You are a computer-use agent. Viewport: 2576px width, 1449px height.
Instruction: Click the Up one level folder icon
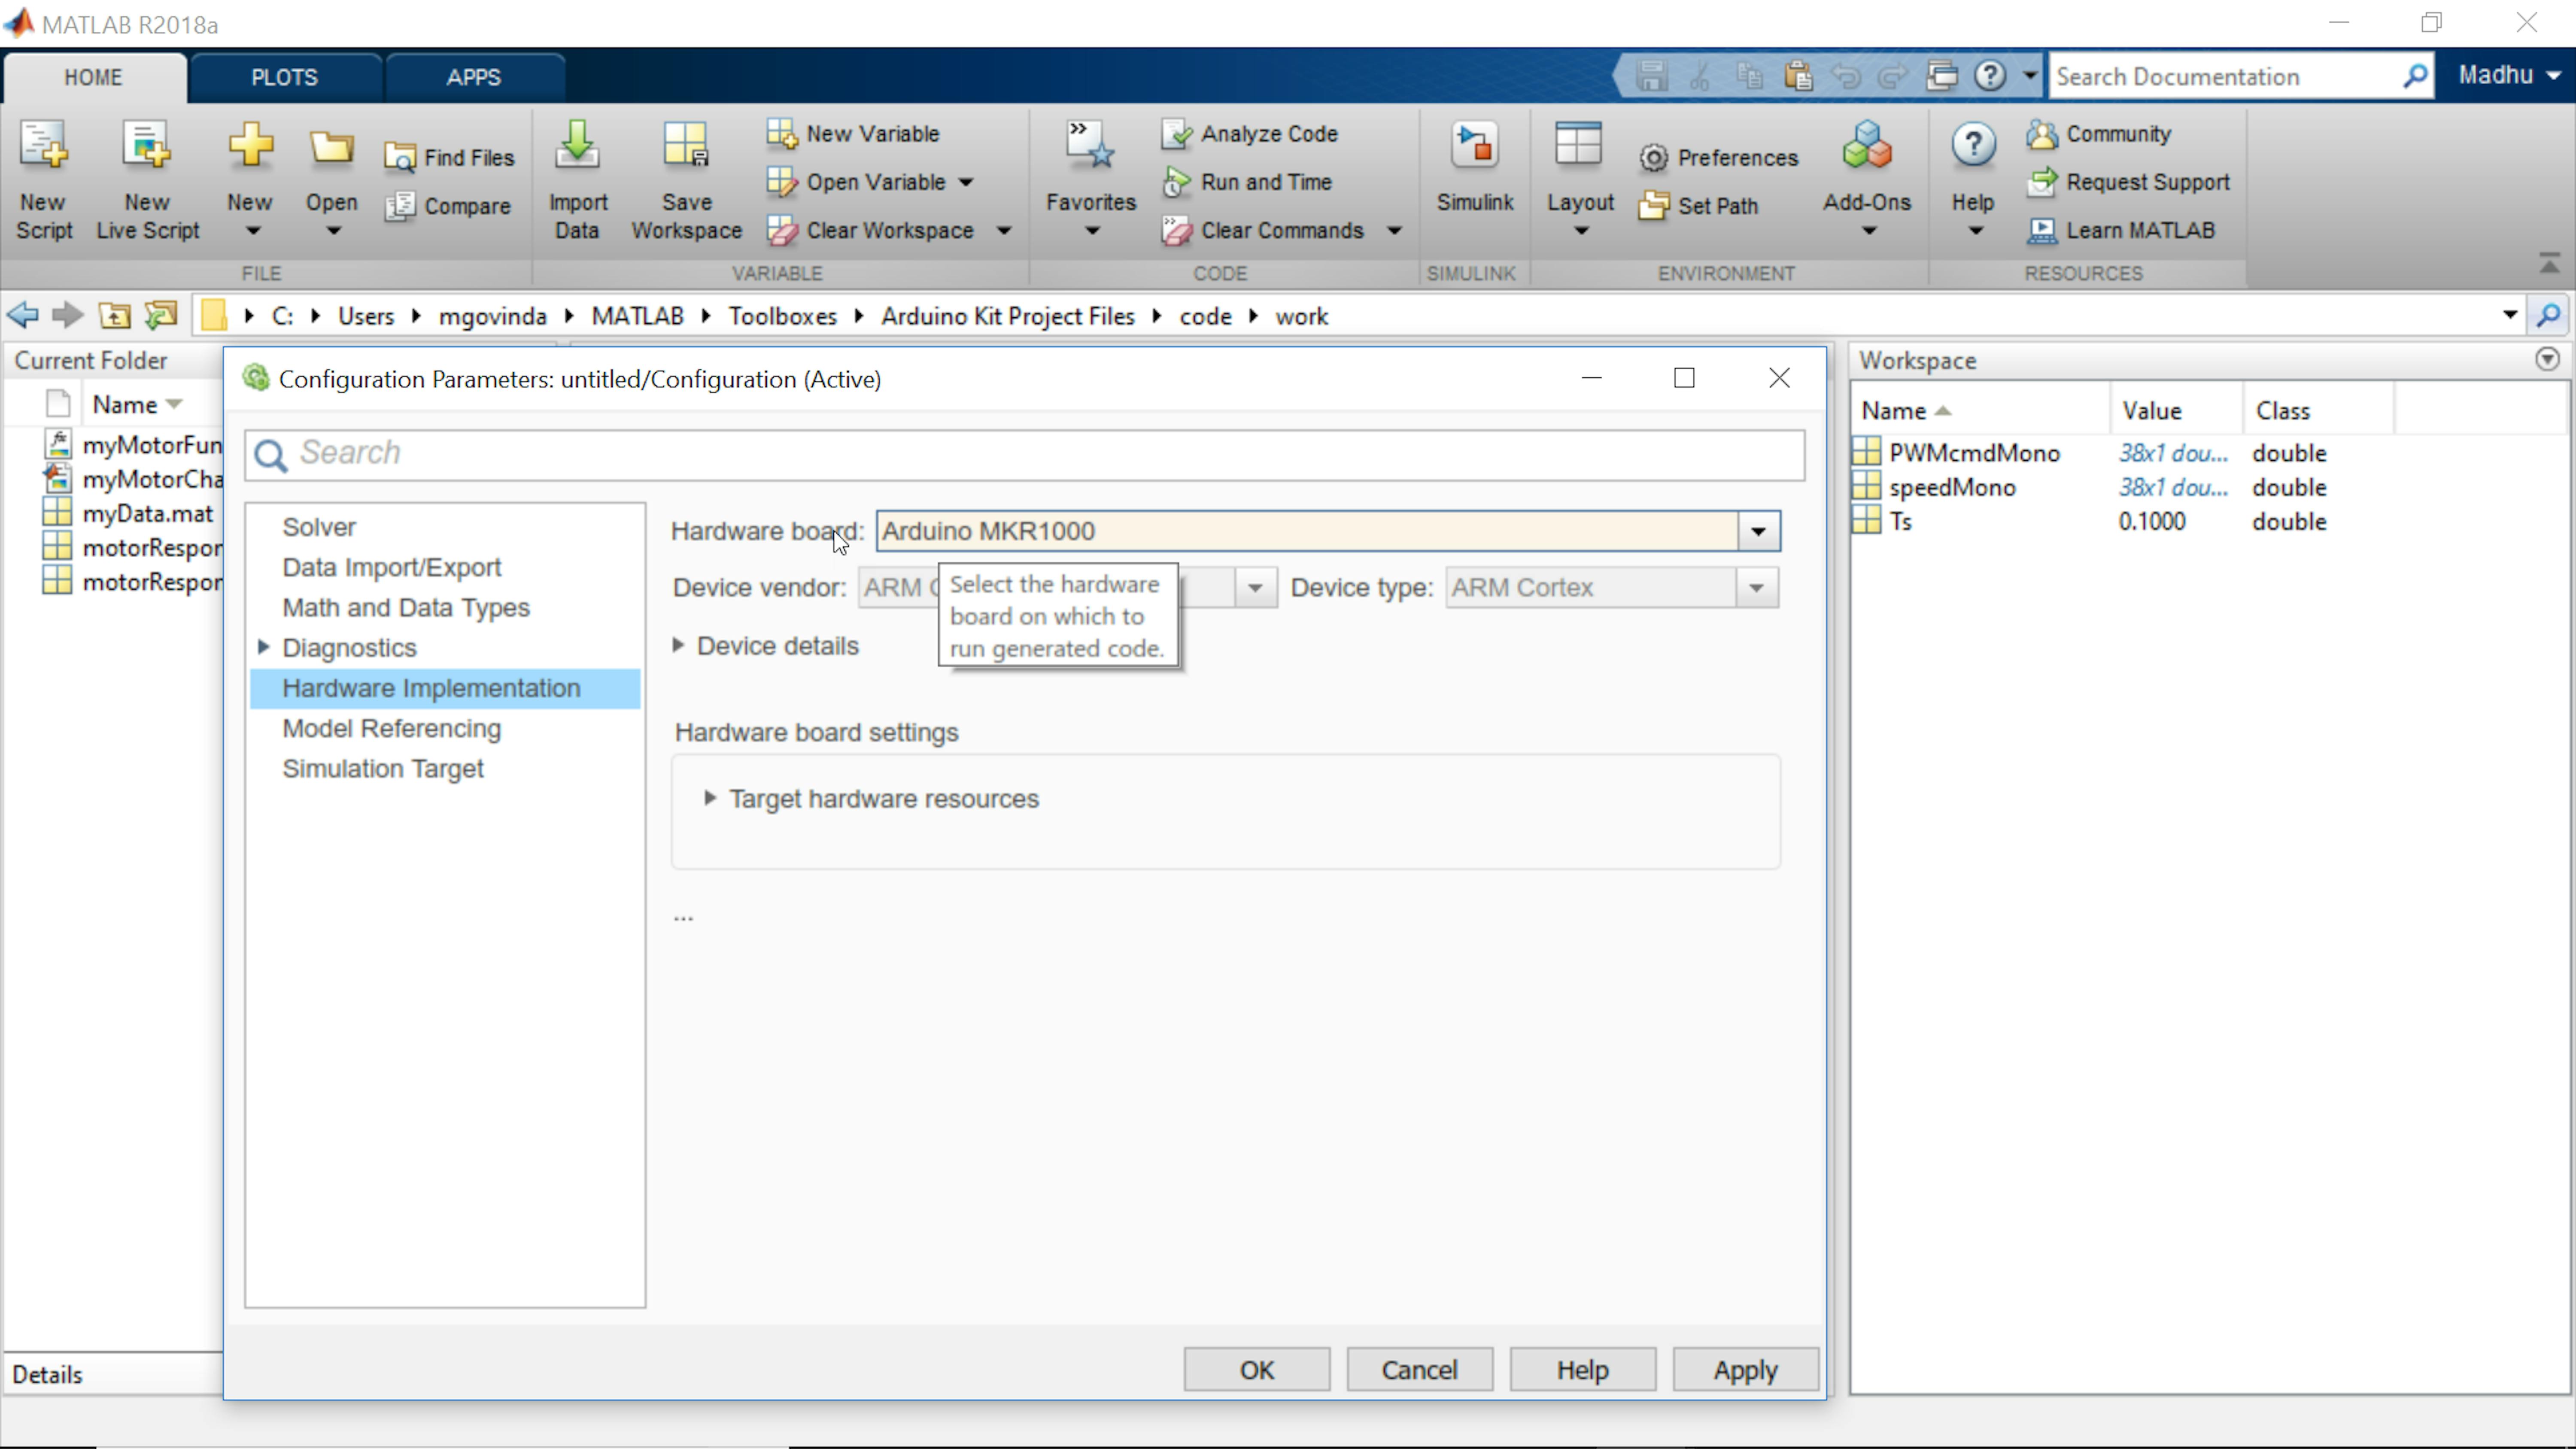tap(114, 316)
